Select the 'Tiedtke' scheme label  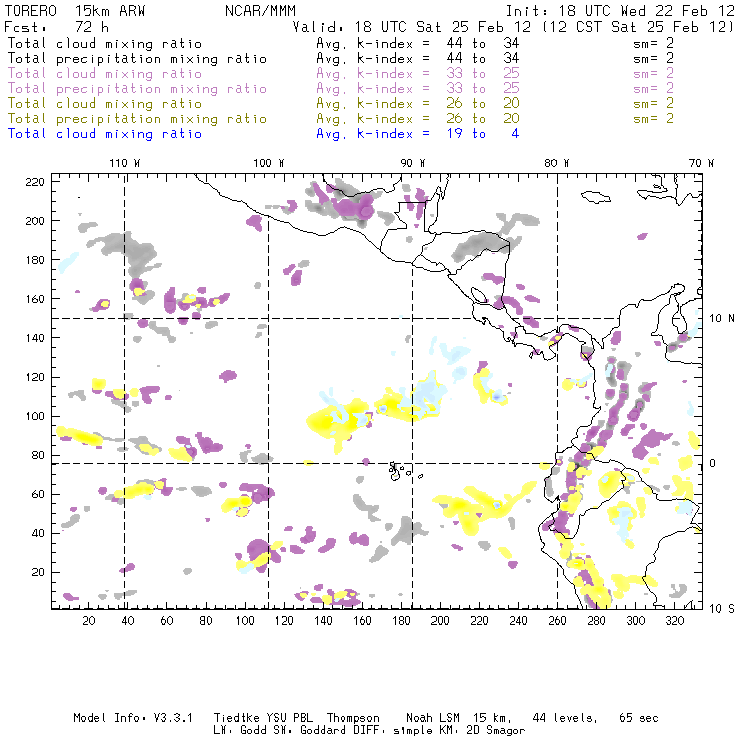point(236,718)
